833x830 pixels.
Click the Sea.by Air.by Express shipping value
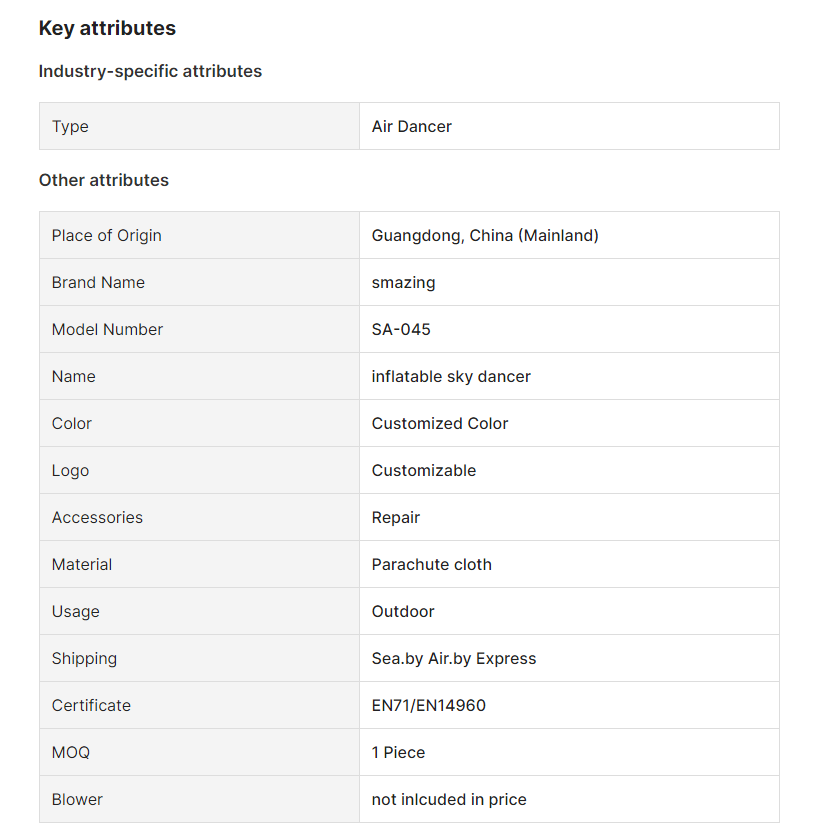click(454, 658)
